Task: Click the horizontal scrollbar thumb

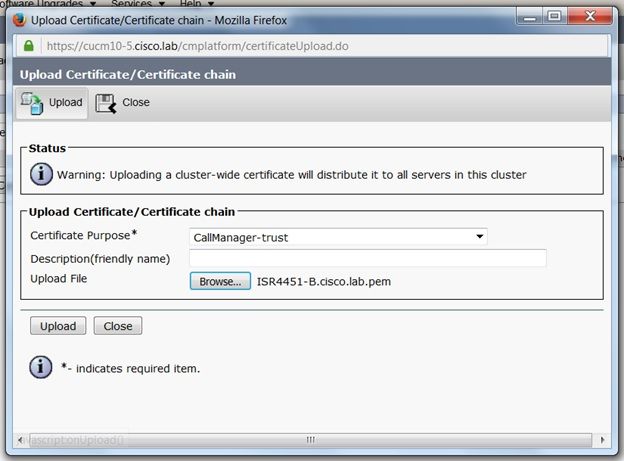Action: [310, 440]
